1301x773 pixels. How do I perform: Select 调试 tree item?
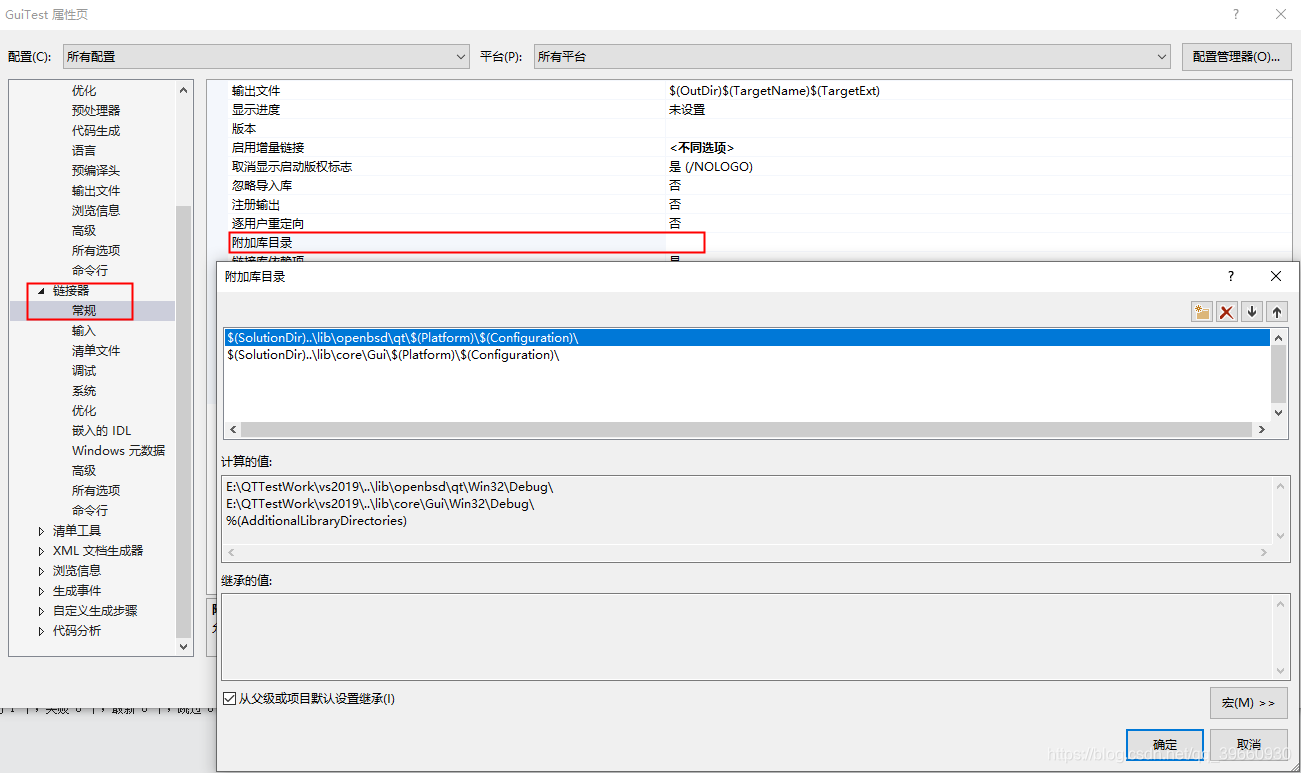point(84,371)
